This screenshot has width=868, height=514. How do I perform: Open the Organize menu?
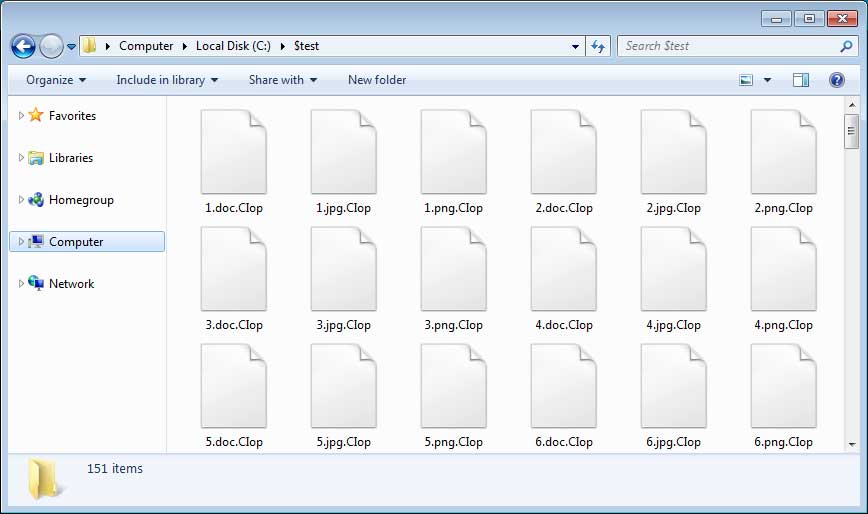pyautogui.click(x=56, y=80)
